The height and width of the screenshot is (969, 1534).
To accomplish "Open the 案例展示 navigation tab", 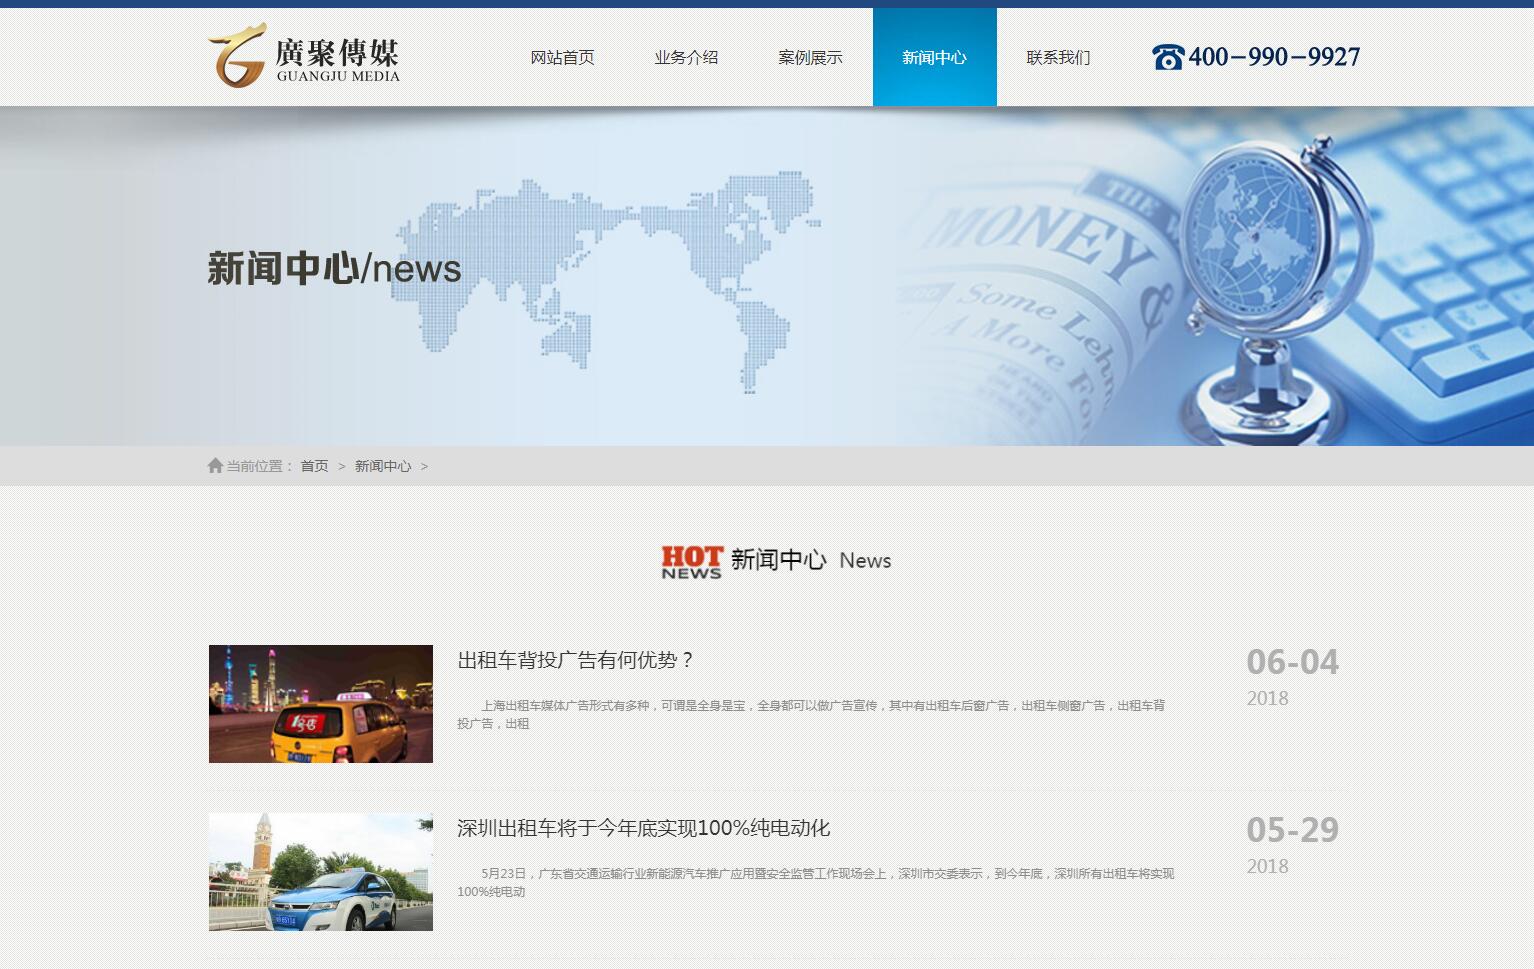I will tap(810, 58).
